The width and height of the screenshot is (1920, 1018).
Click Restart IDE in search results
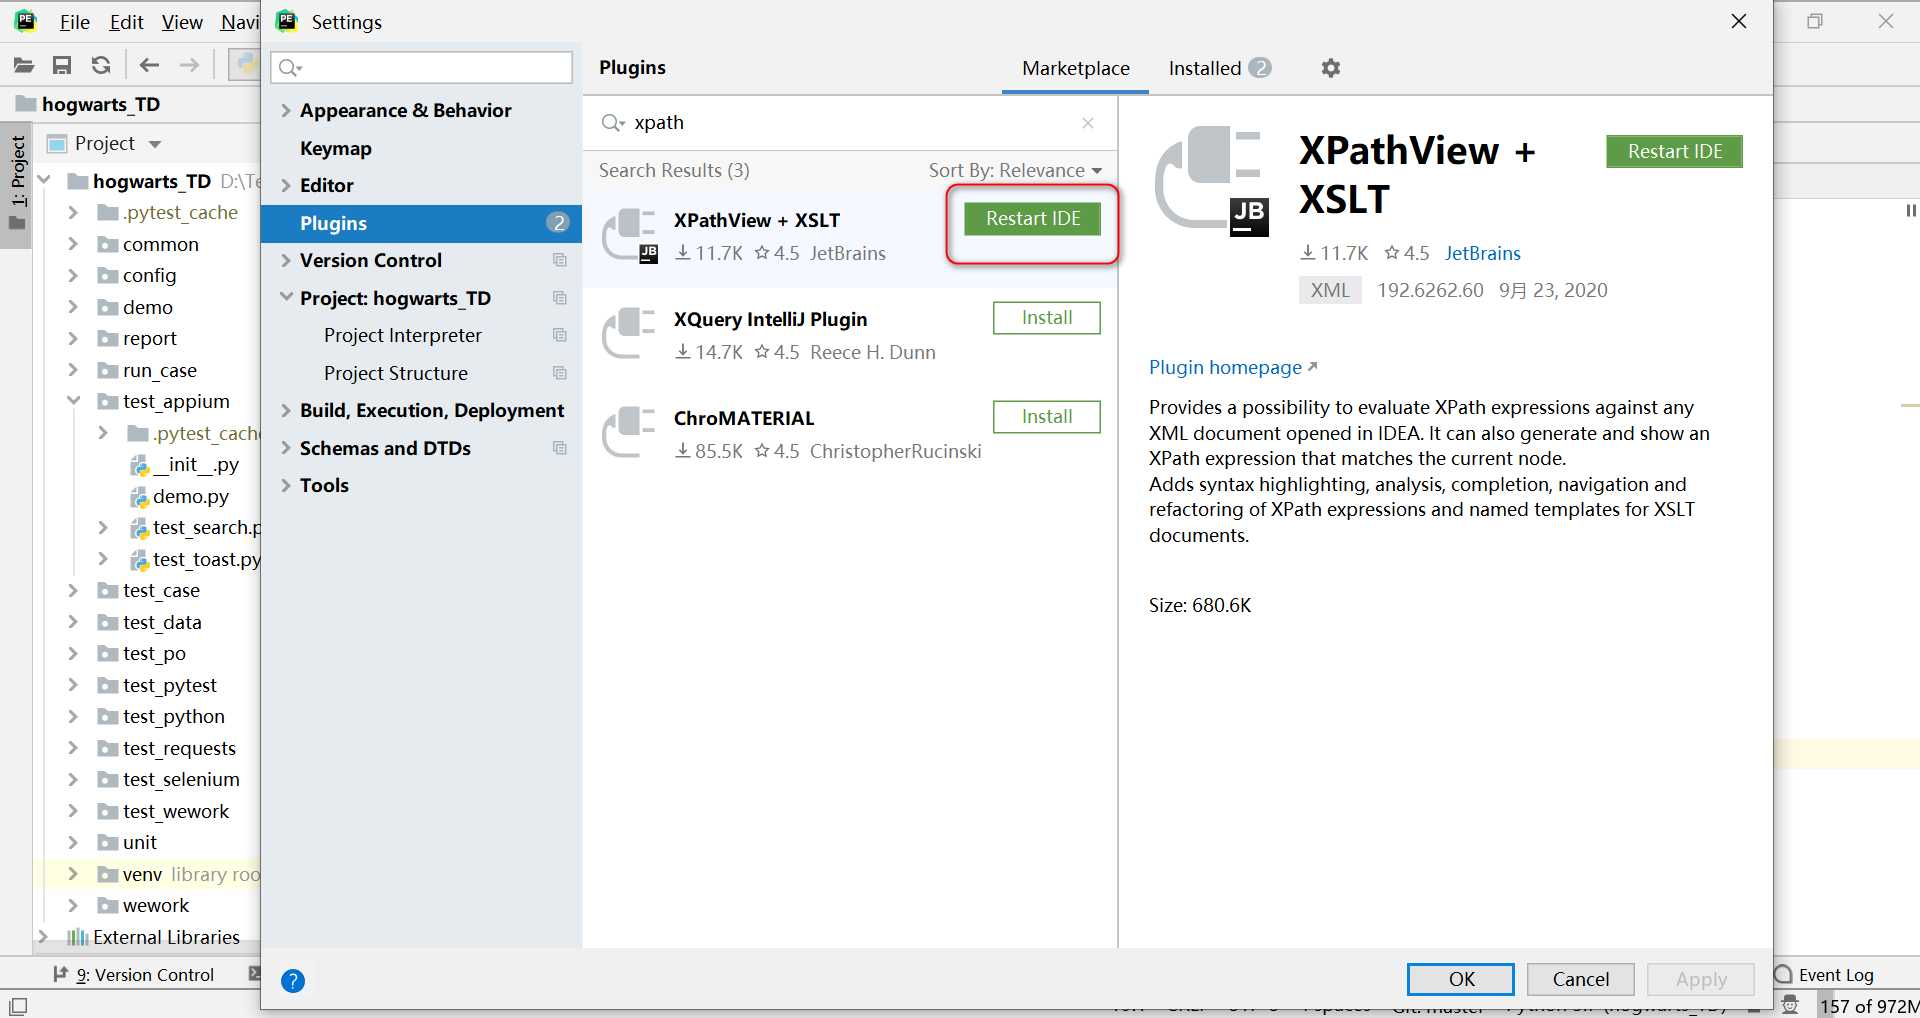1033,219
